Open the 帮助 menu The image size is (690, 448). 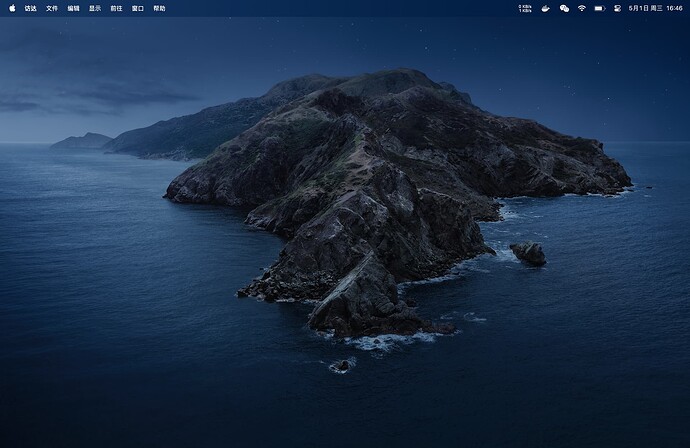click(x=159, y=8)
